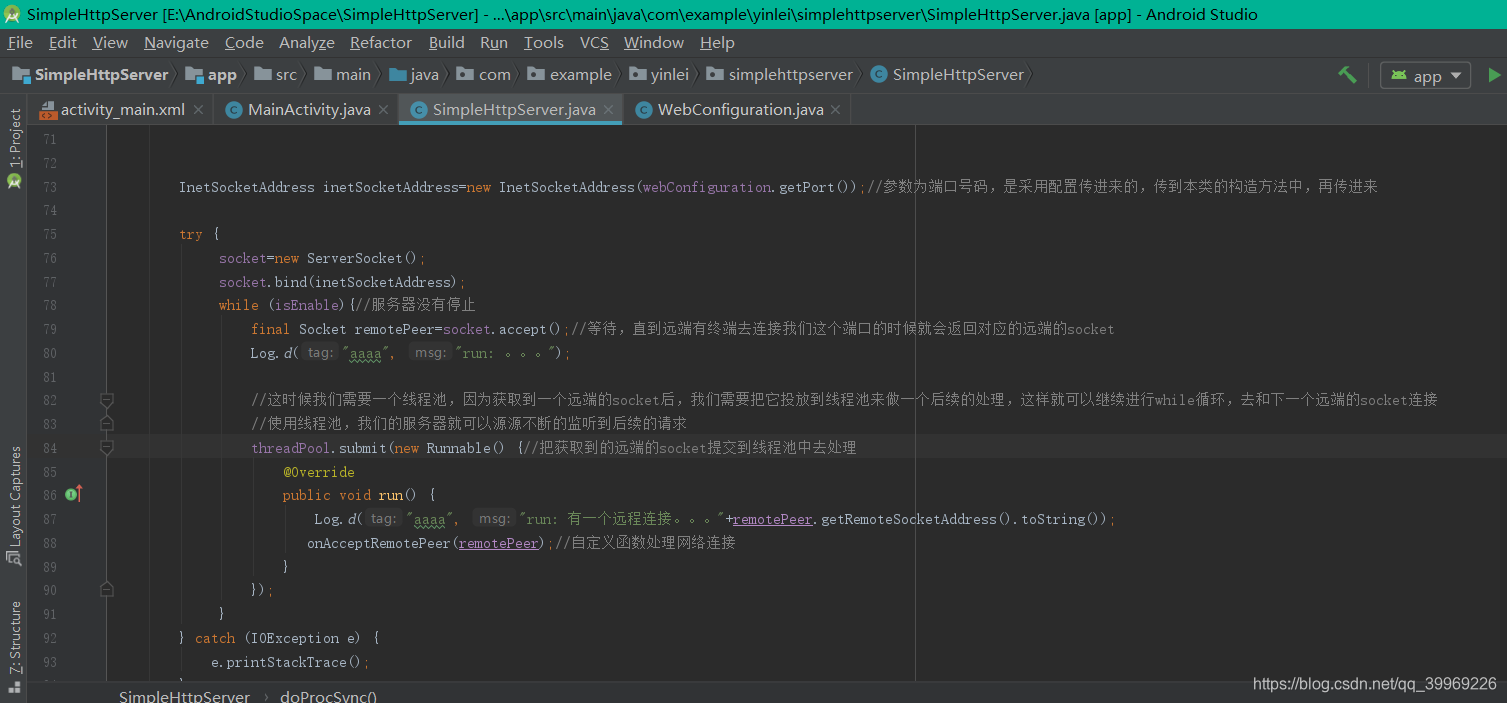Viewport: 1507px width, 703px height.
Task: Open the 1: Project tool window
Action: [14, 138]
